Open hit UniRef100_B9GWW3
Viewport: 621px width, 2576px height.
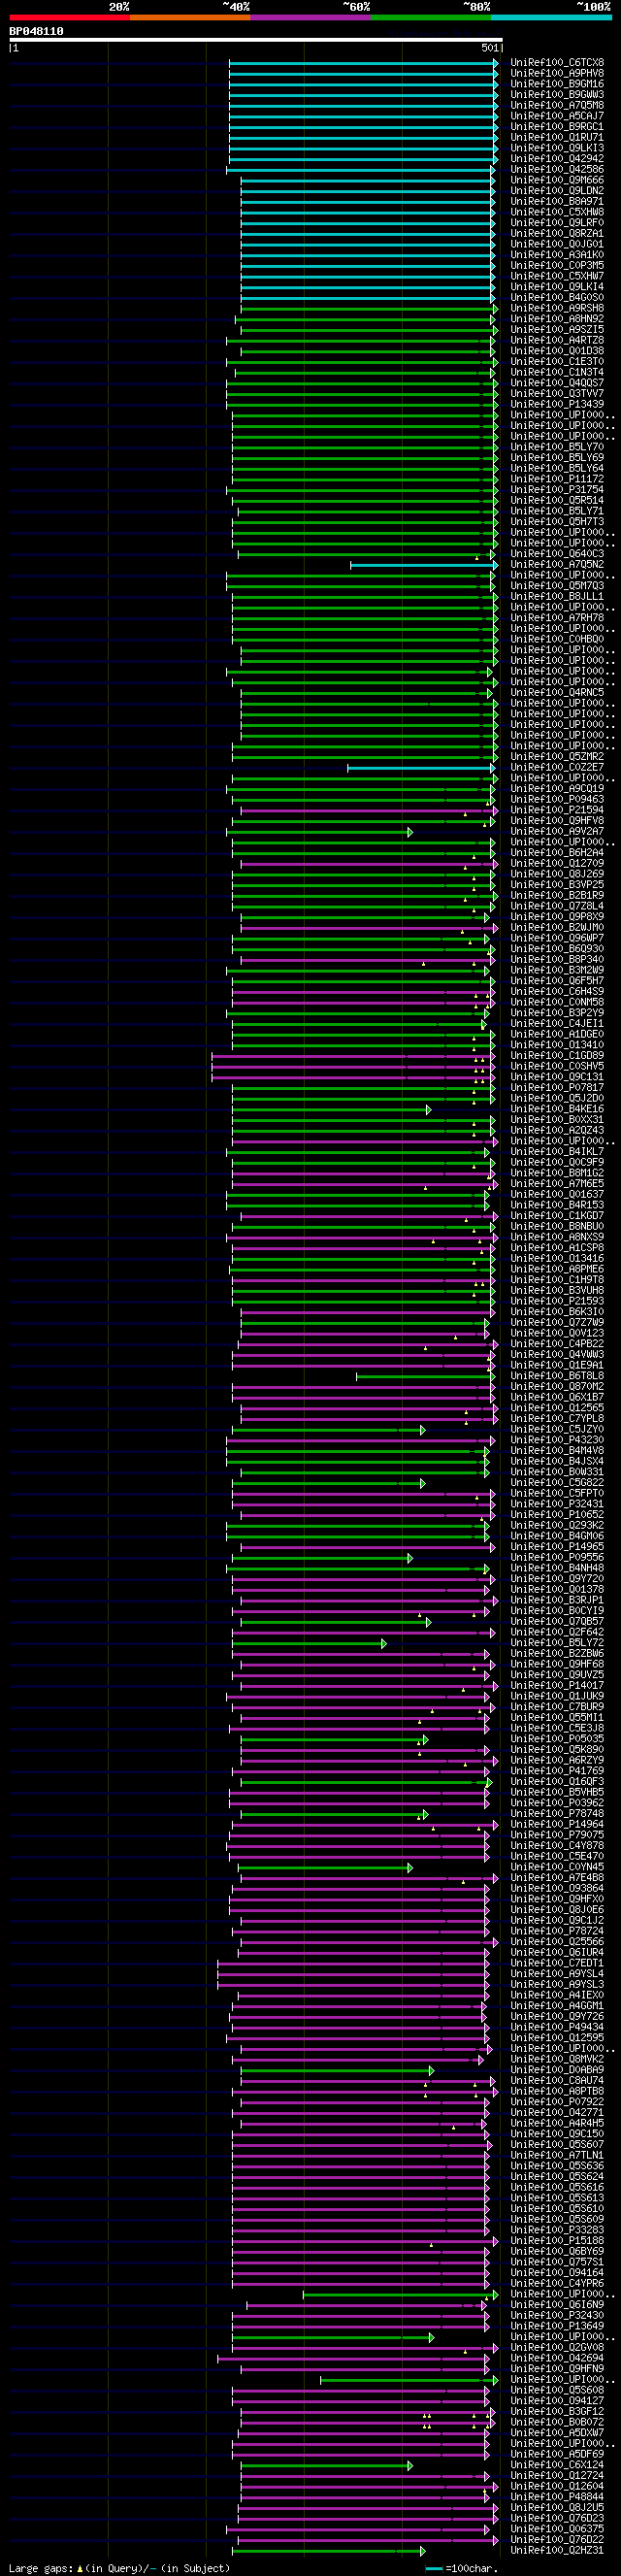click(x=557, y=95)
